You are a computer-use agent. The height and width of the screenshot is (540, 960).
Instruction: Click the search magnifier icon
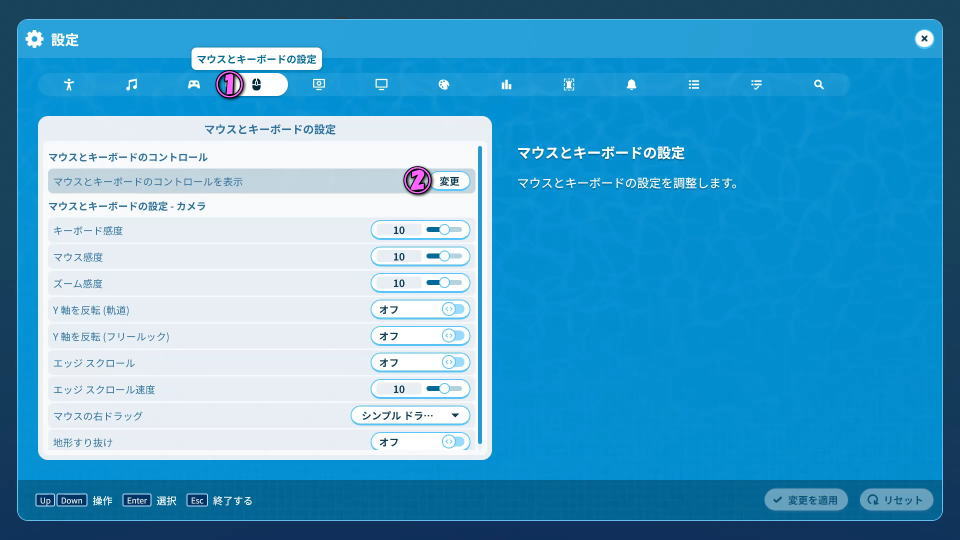[819, 85]
